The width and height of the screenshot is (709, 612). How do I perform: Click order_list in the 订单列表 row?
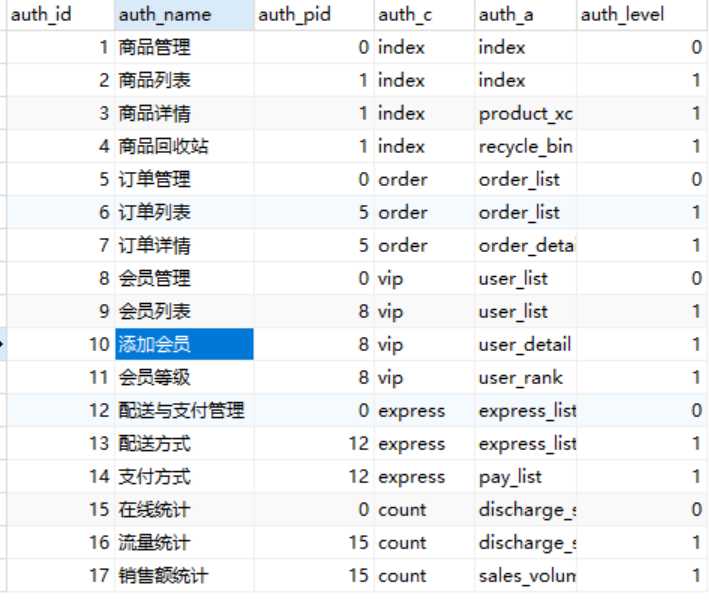click(519, 213)
